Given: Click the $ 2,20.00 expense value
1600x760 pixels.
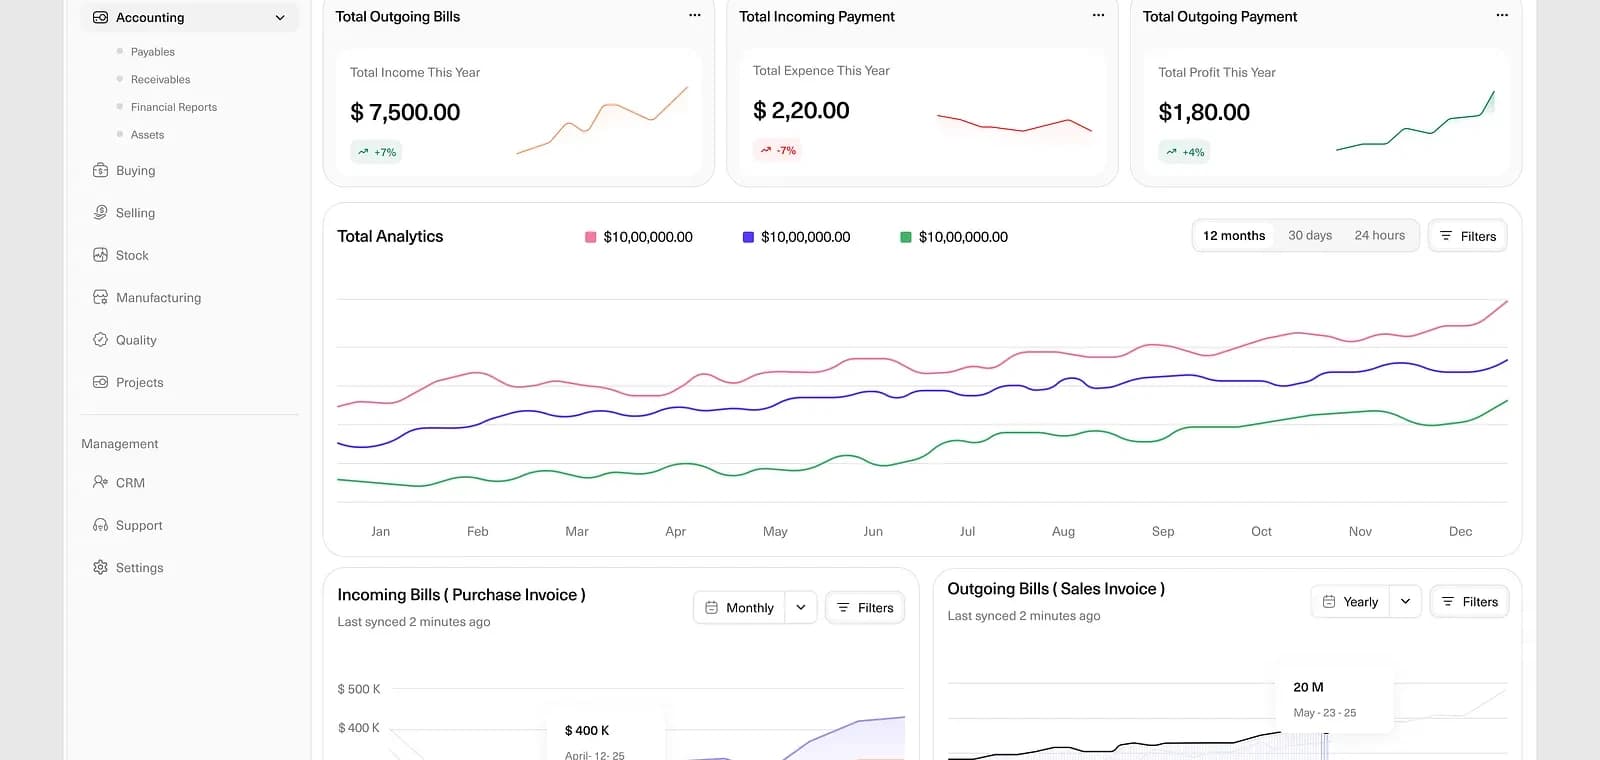Looking at the screenshot, I should tap(801, 110).
